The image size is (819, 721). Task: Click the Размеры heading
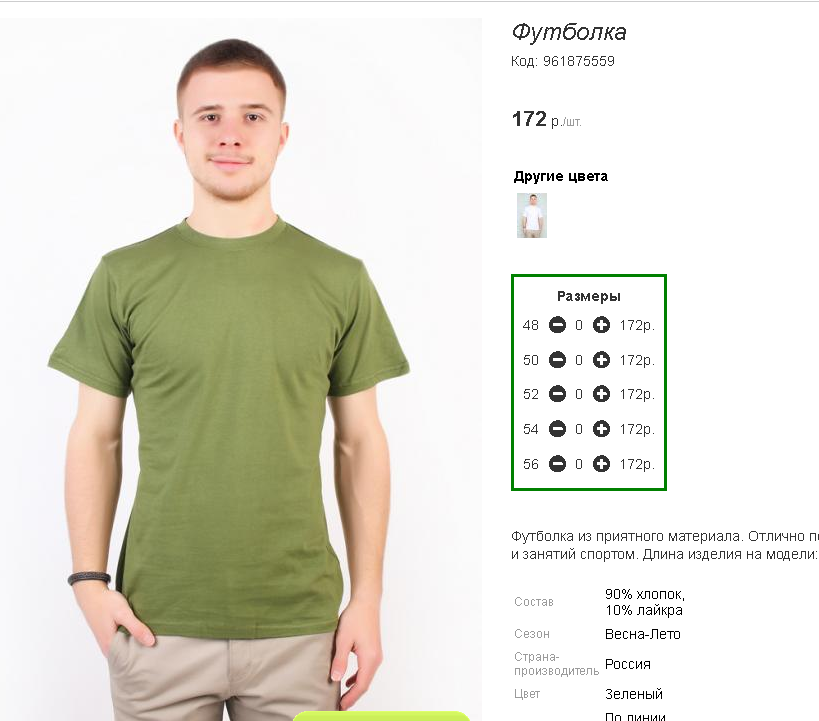[589, 296]
